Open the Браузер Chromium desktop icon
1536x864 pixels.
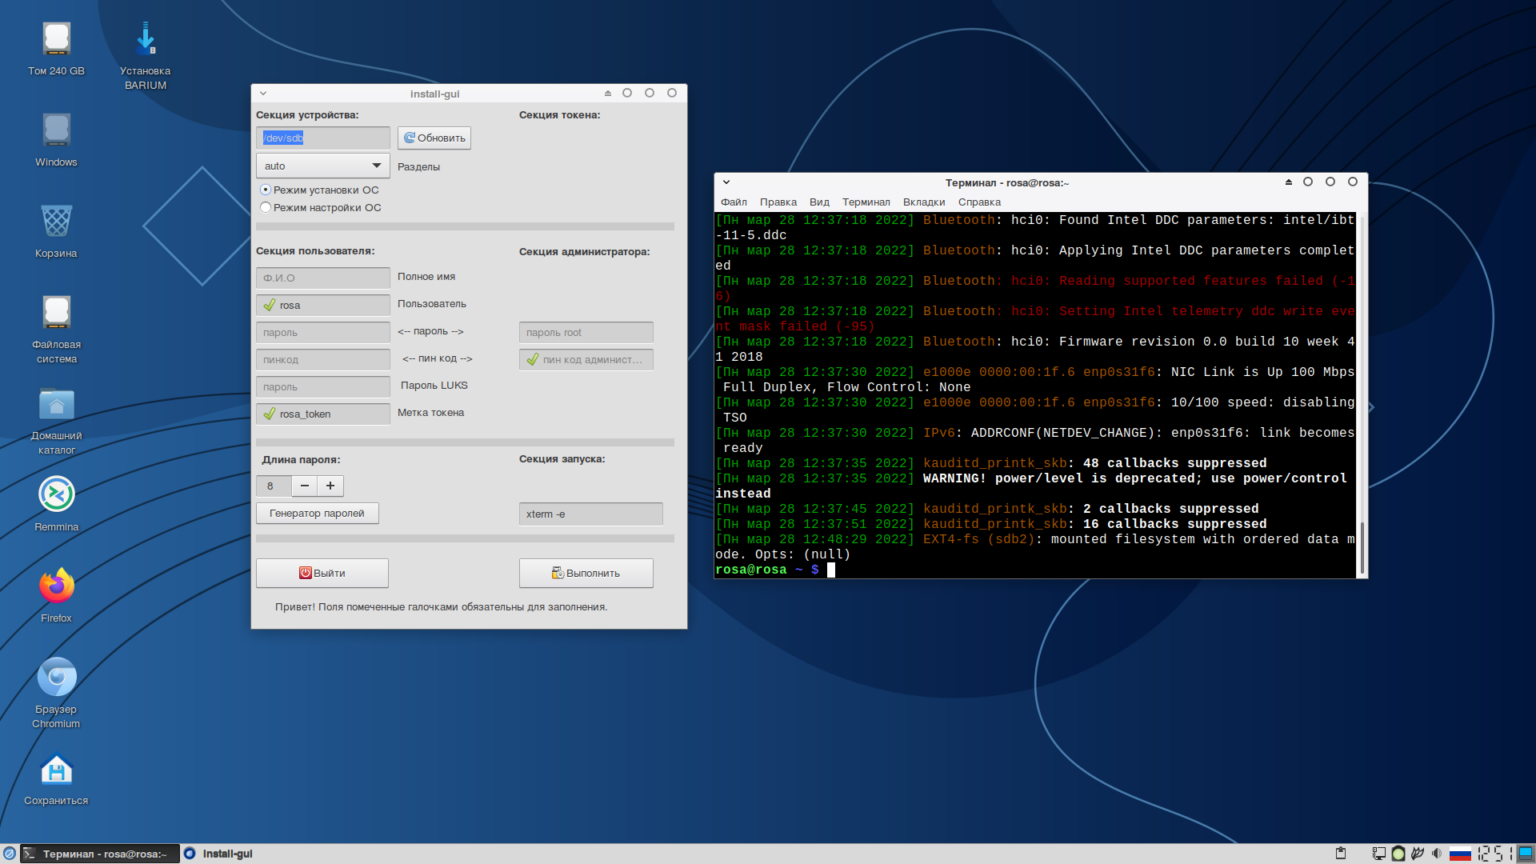[56, 678]
